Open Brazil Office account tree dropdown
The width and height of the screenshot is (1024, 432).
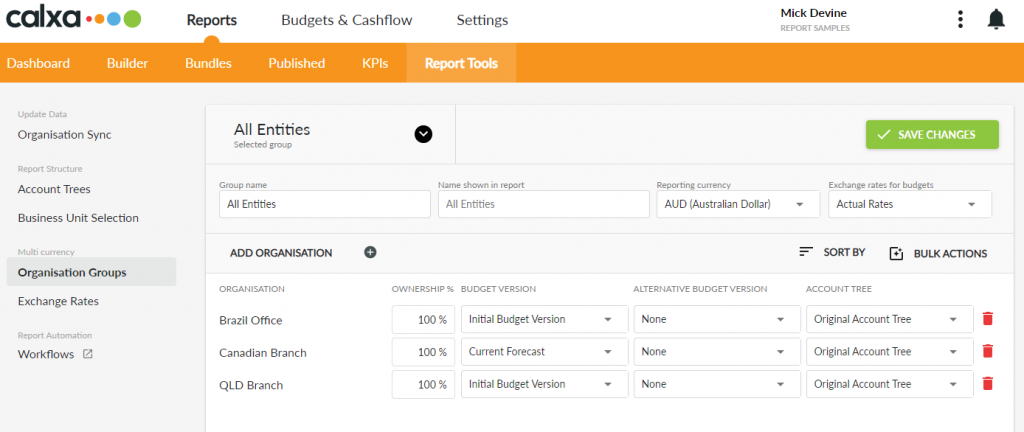point(889,319)
